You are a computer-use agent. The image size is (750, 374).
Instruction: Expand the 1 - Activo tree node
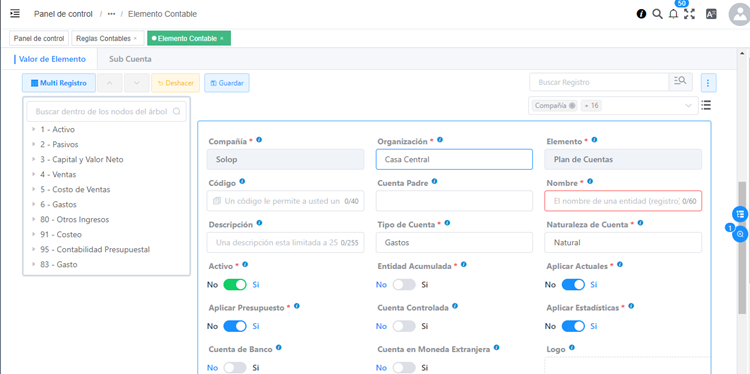click(33, 130)
